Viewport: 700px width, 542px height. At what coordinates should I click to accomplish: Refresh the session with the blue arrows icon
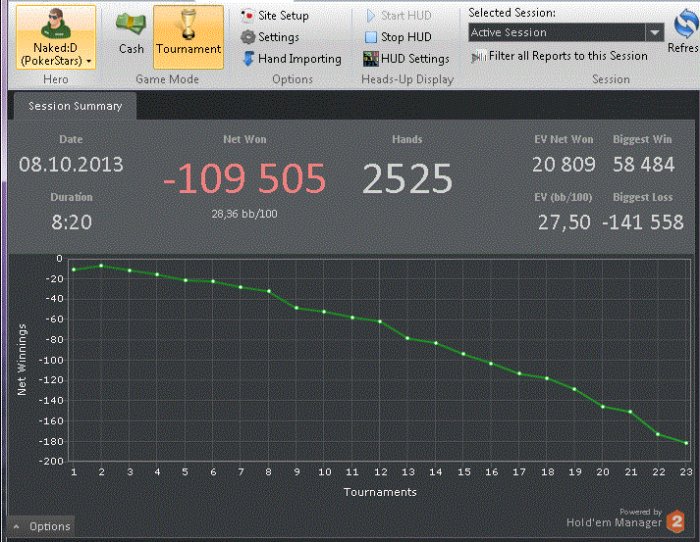tap(685, 25)
